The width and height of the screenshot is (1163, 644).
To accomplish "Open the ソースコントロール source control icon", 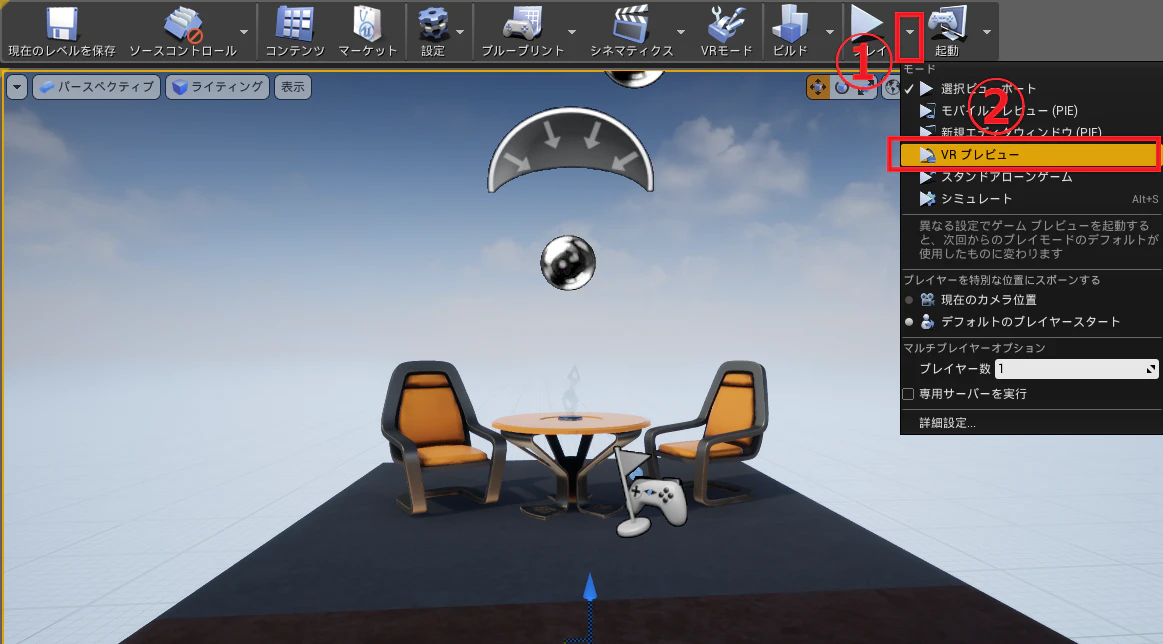I will point(182,24).
